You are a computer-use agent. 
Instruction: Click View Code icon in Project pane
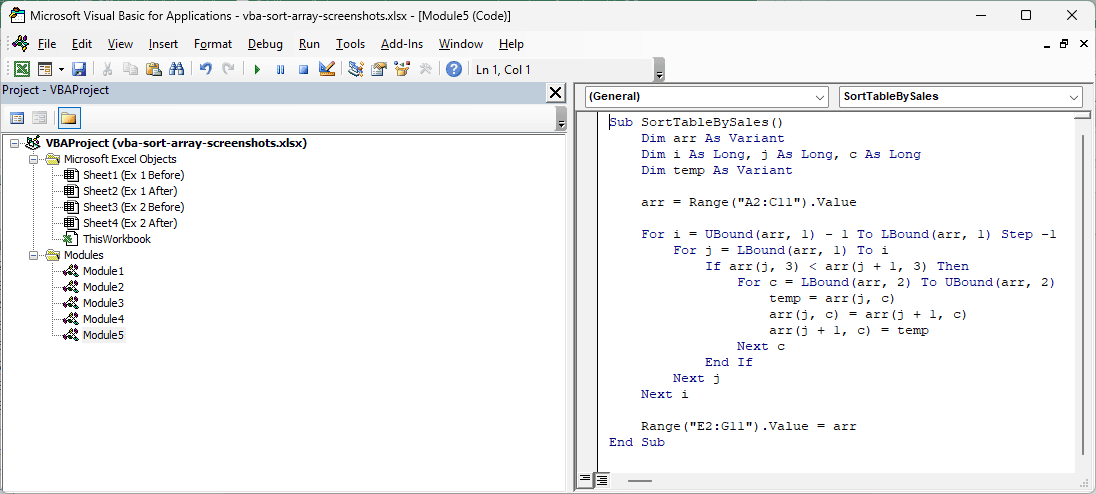[x=17, y=117]
